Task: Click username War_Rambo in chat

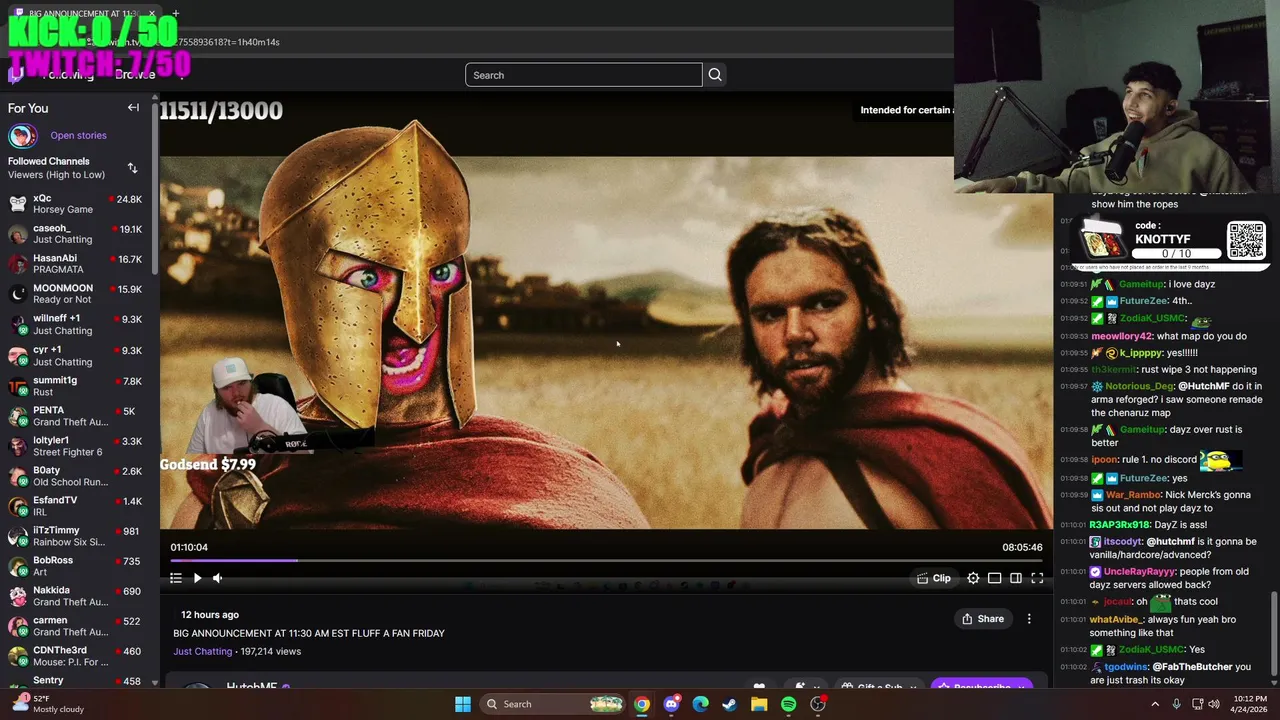Action: click(x=1132, y=494)
